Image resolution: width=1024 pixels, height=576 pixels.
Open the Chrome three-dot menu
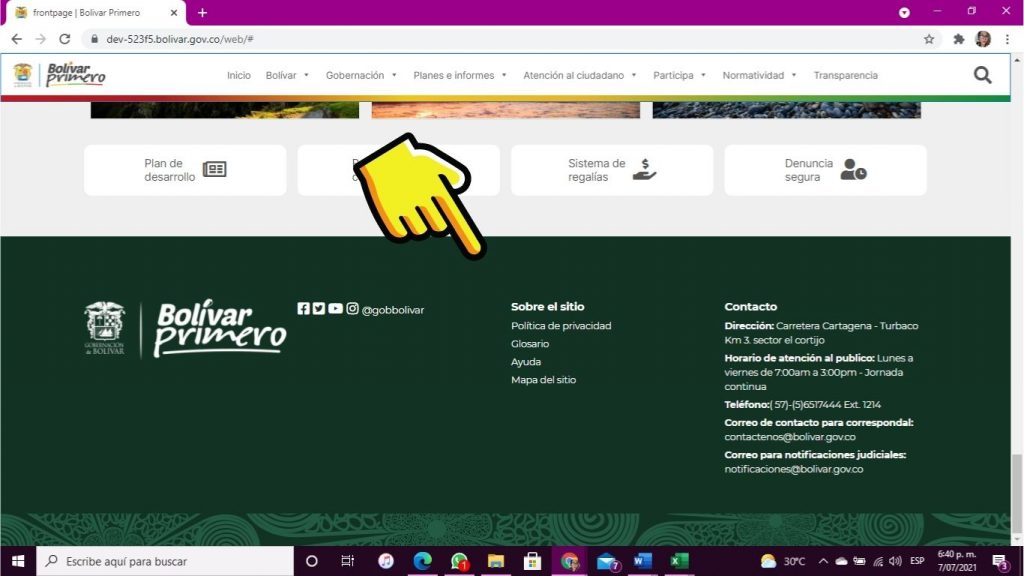pyautogui.click(x=1008, y=39)
